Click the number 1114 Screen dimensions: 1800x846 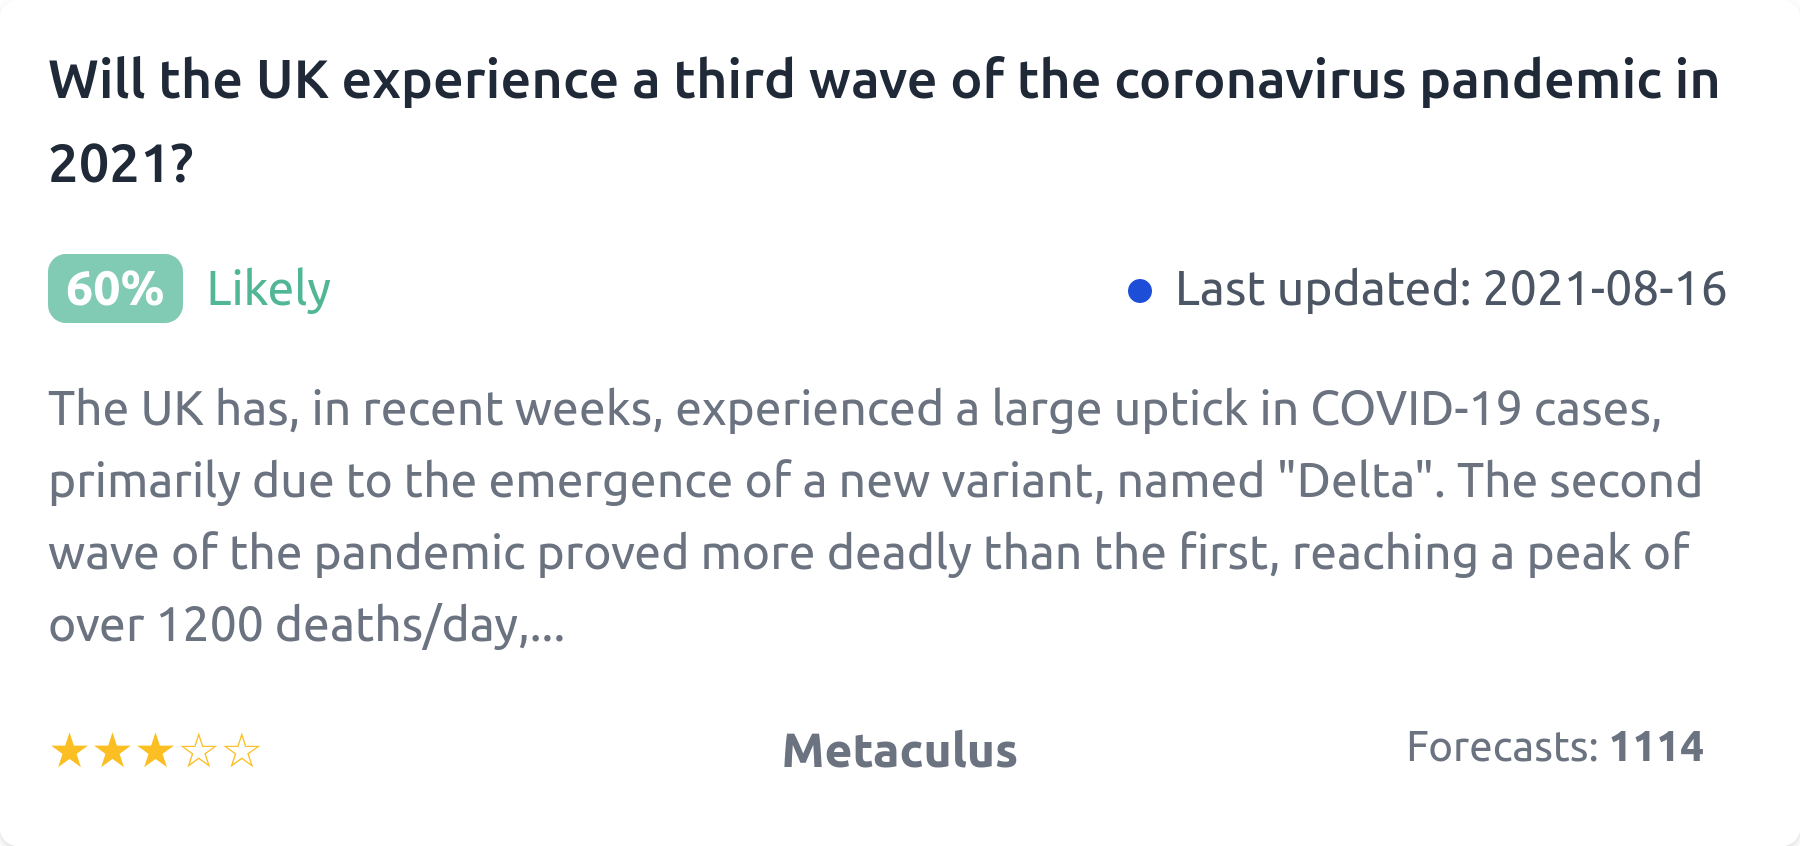click(x=1656, y=747)
